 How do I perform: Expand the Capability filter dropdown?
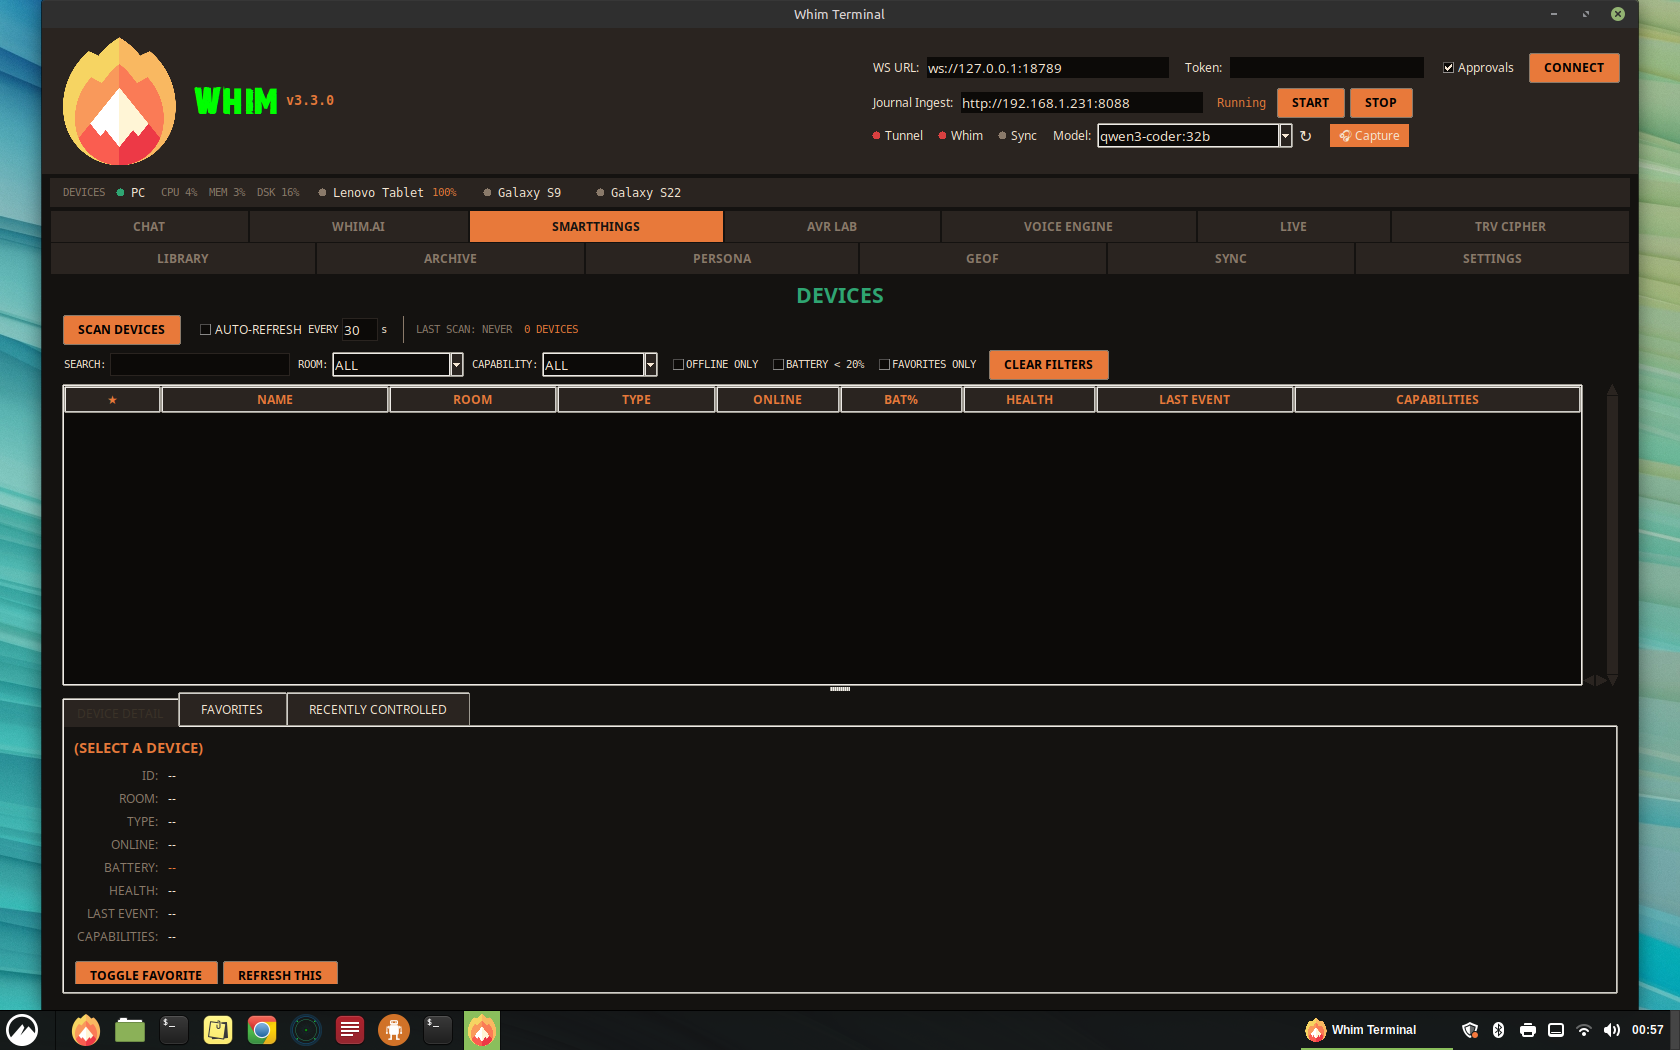[650, 365]
